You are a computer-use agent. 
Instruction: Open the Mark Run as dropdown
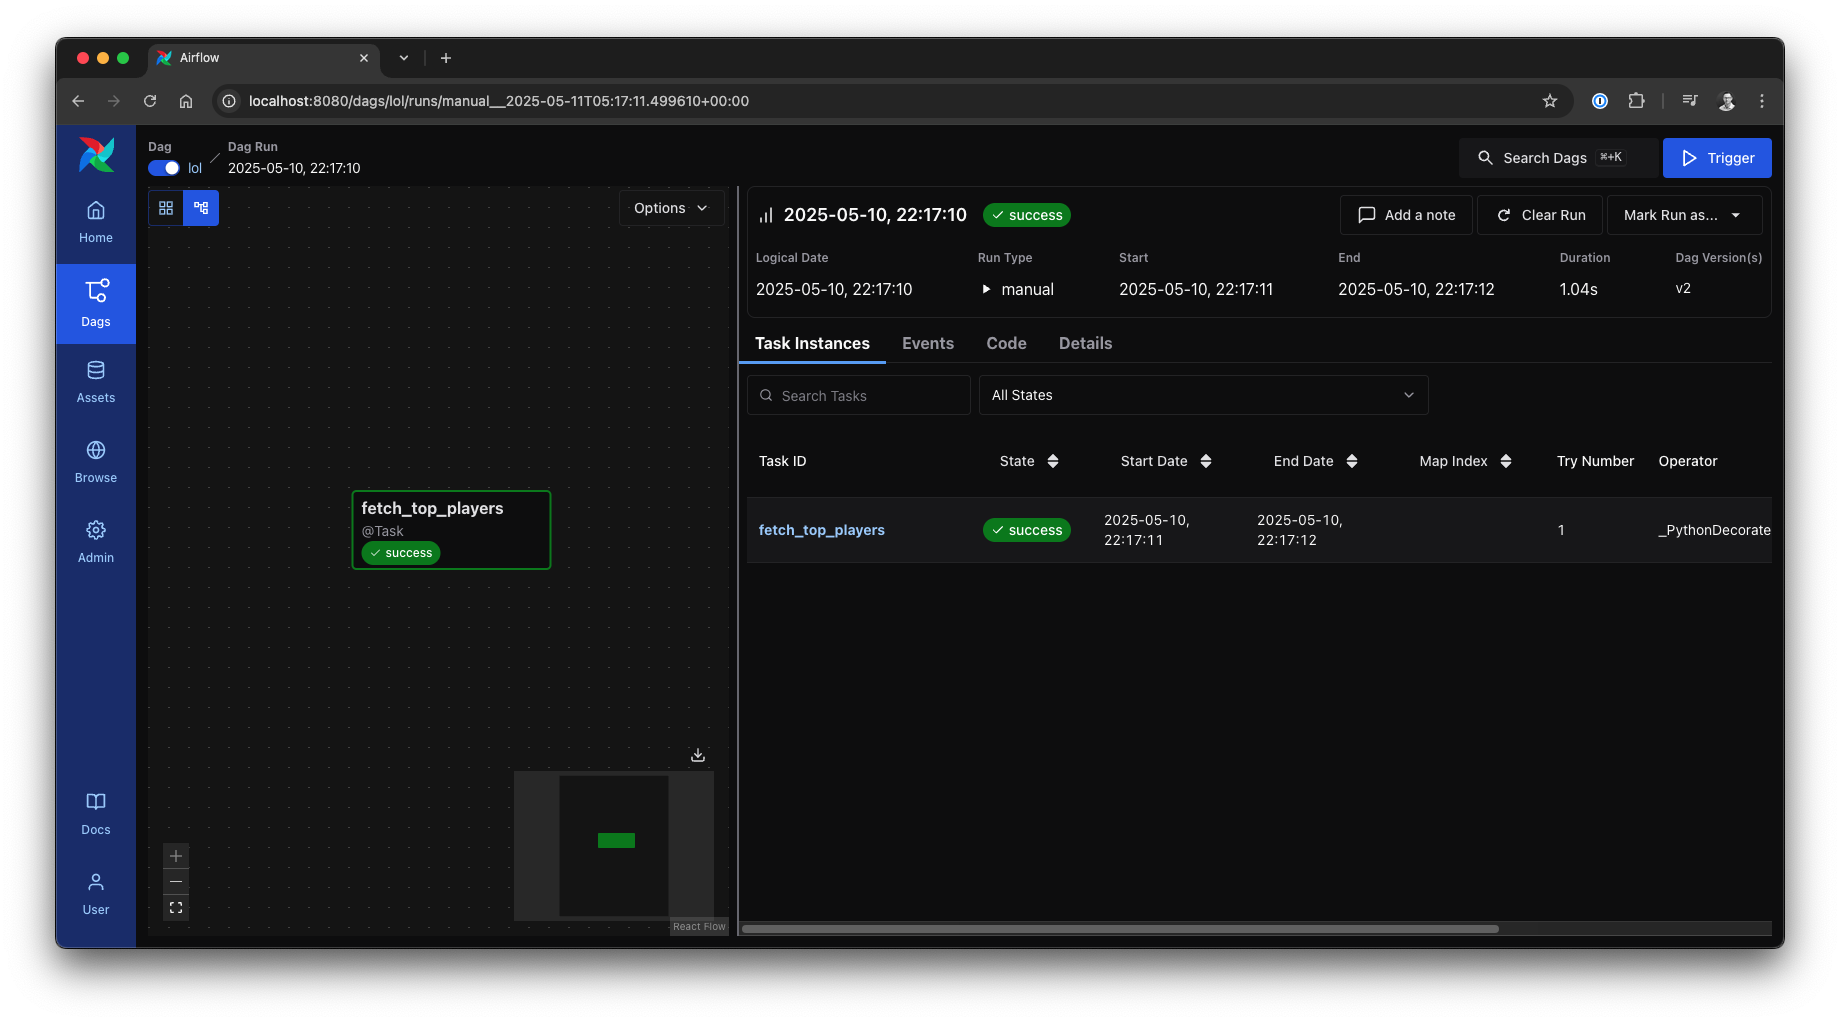1684,214
